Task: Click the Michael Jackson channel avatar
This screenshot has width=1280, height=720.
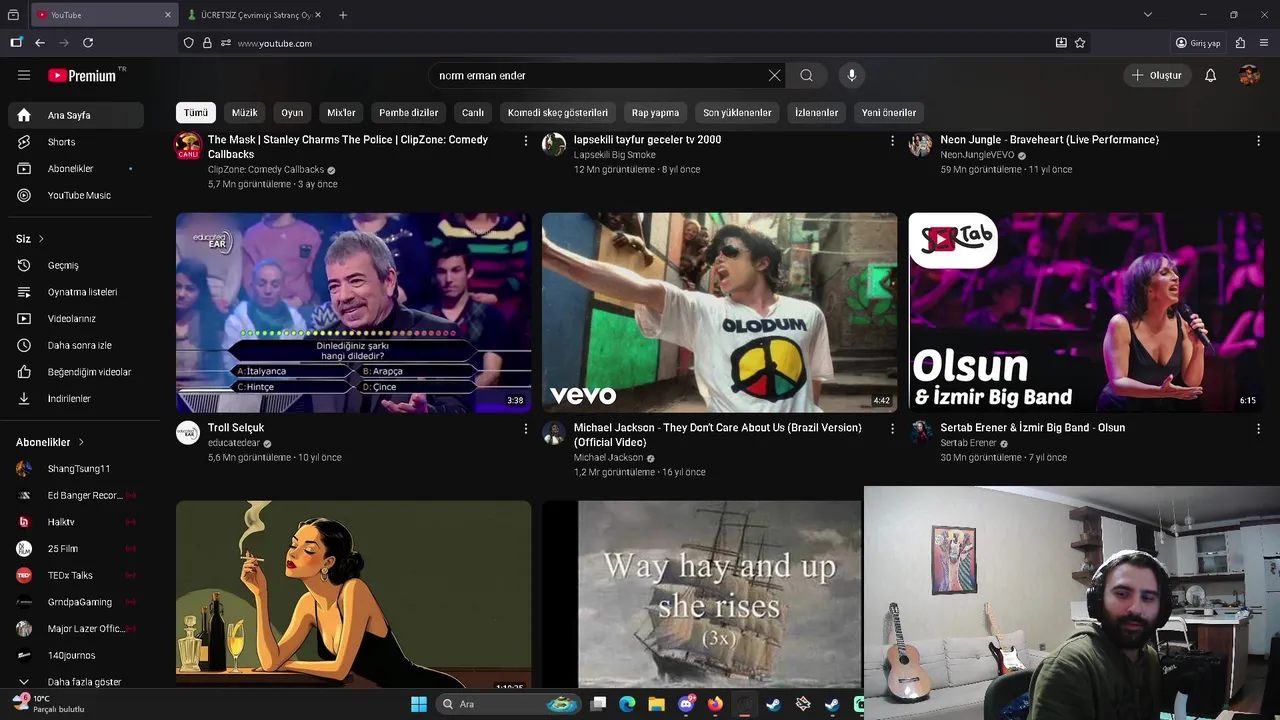Action: click(x=554, y=433)
